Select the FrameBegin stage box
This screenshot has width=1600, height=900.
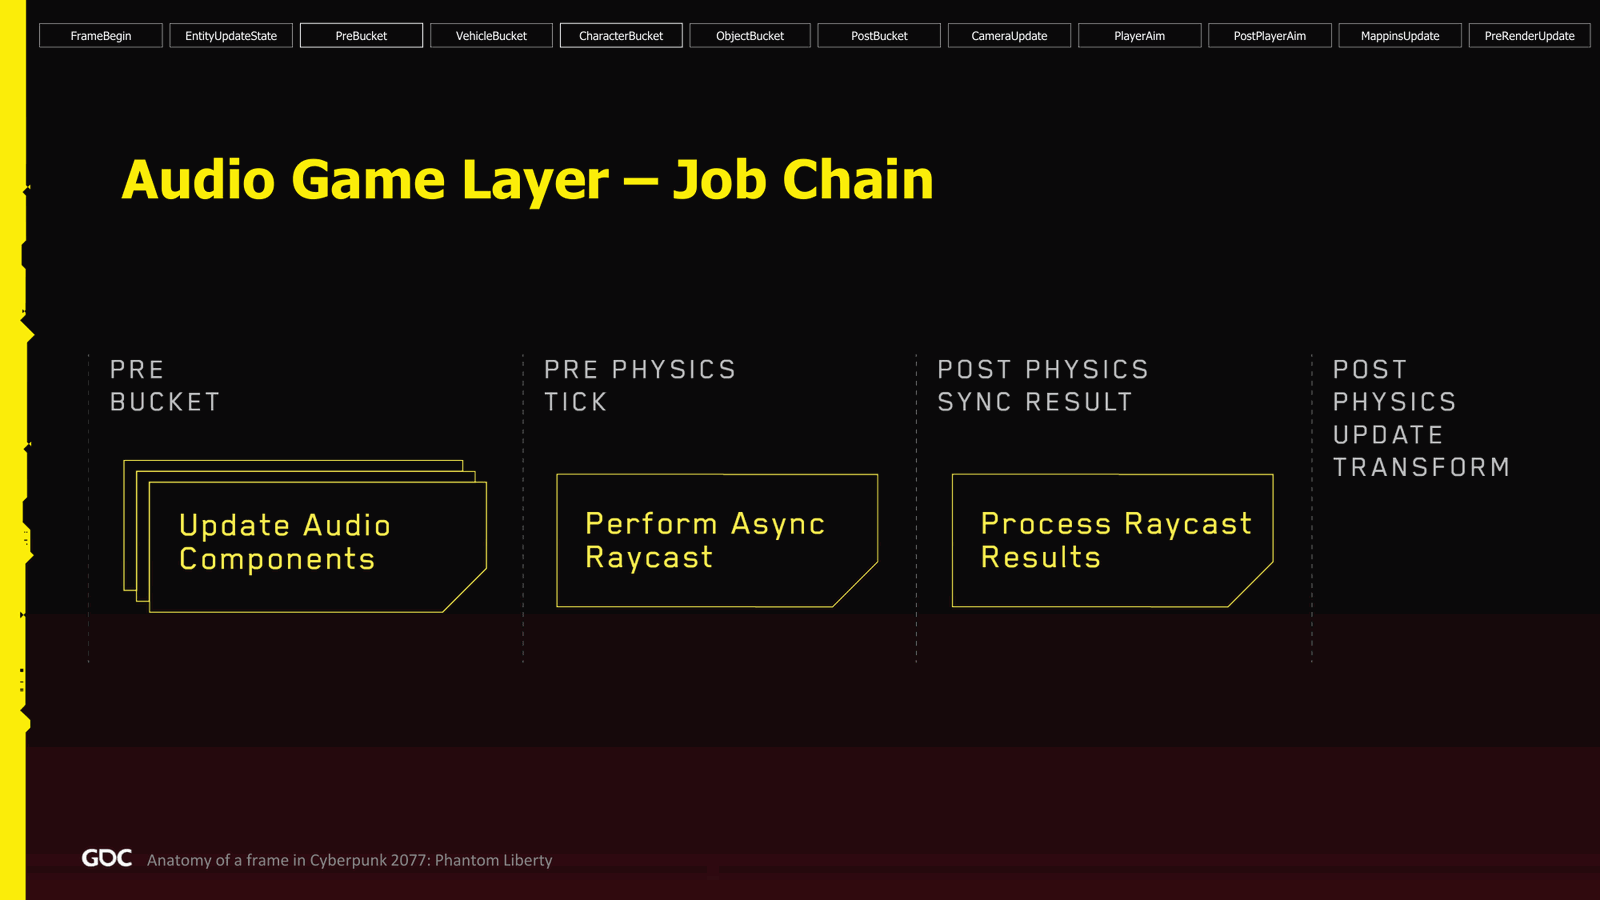coord(101,36)
